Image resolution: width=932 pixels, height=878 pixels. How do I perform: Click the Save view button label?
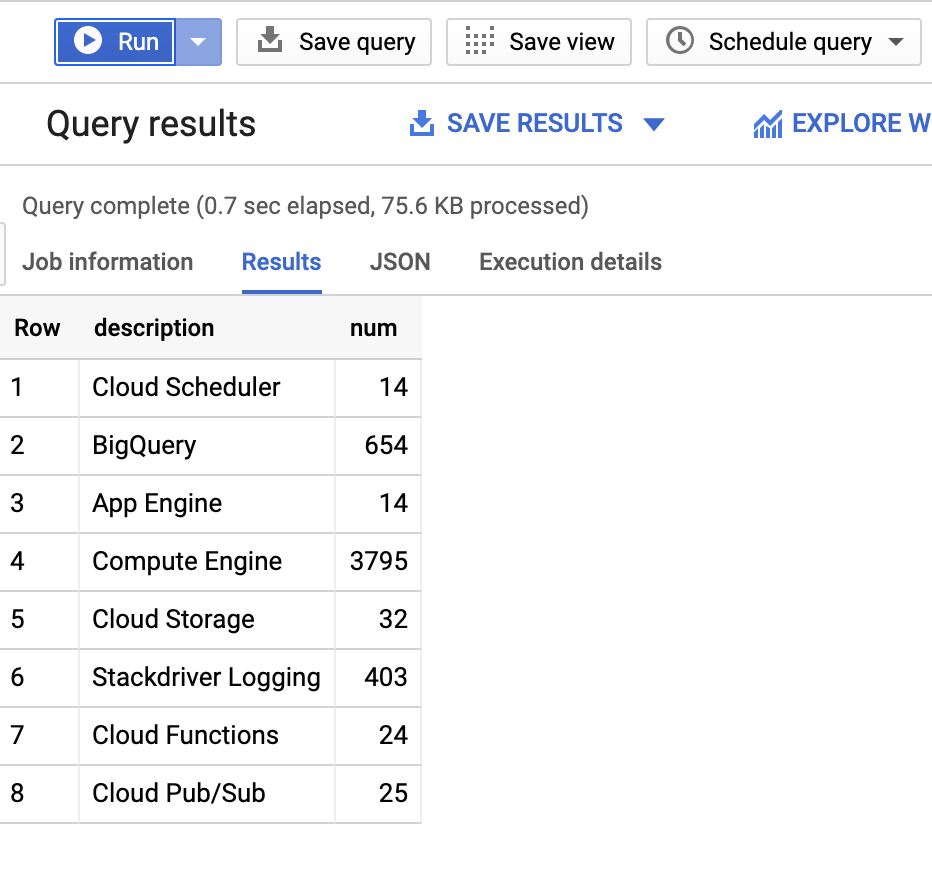coord(562,42)
